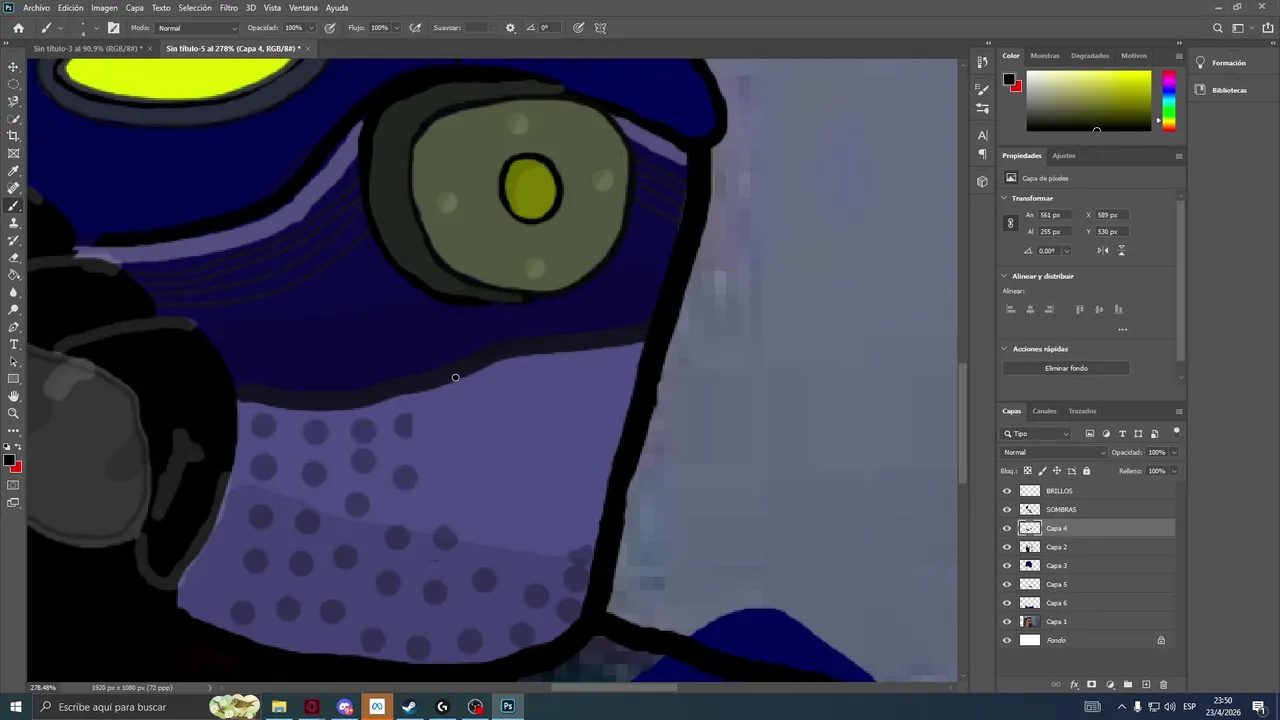This screenshot has width=1280, height=720.
Task: Open the brush Modo dropdown
Action: click(197, 28)
